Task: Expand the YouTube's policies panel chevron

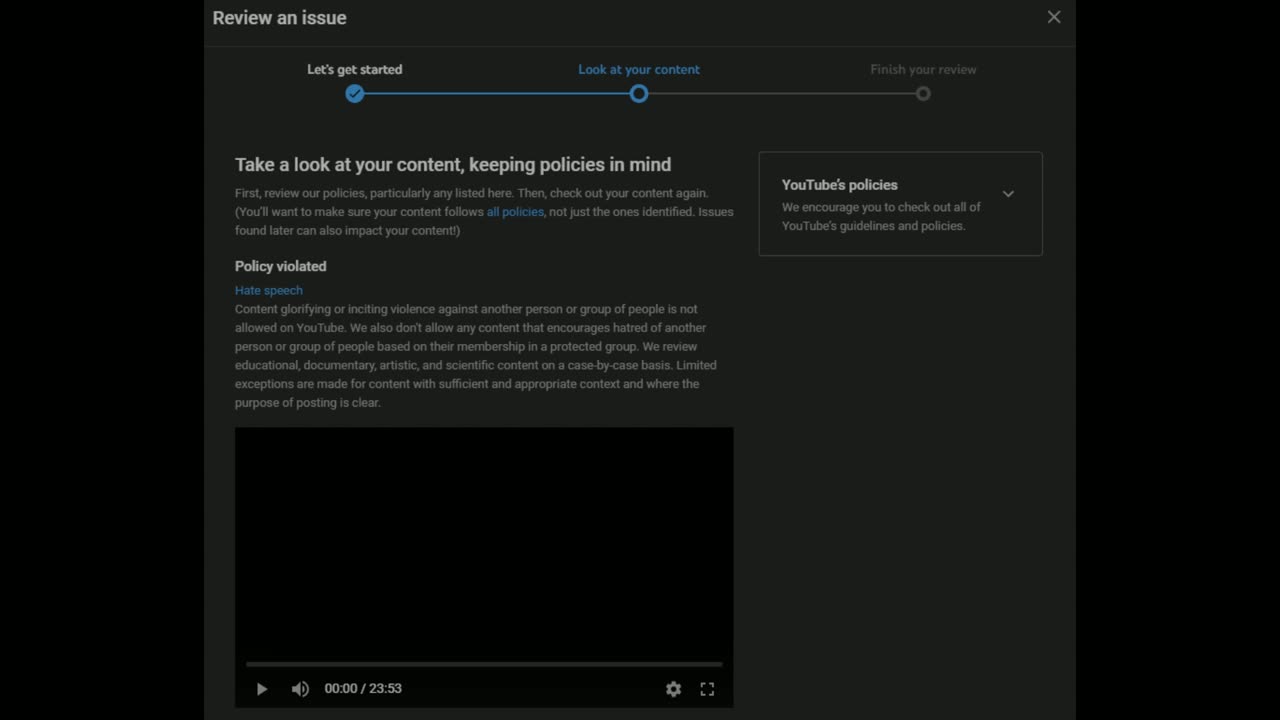Action: 1008,194
